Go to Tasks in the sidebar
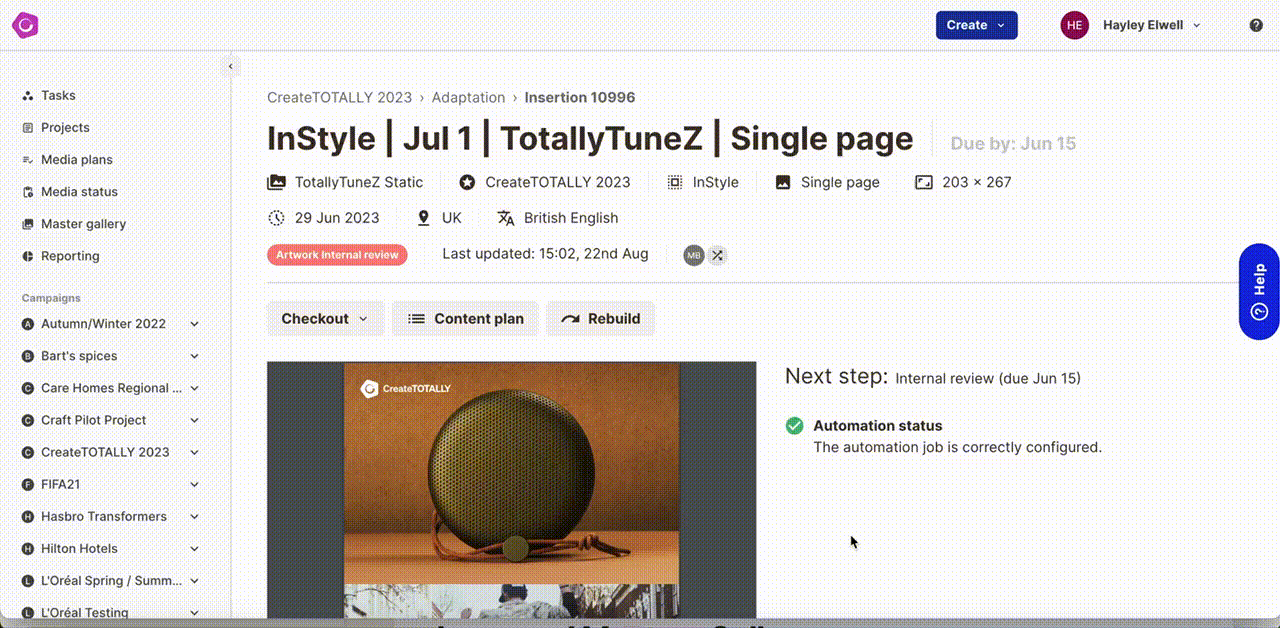This screenshot has width=1280, height=628. (x=58, y=96)
